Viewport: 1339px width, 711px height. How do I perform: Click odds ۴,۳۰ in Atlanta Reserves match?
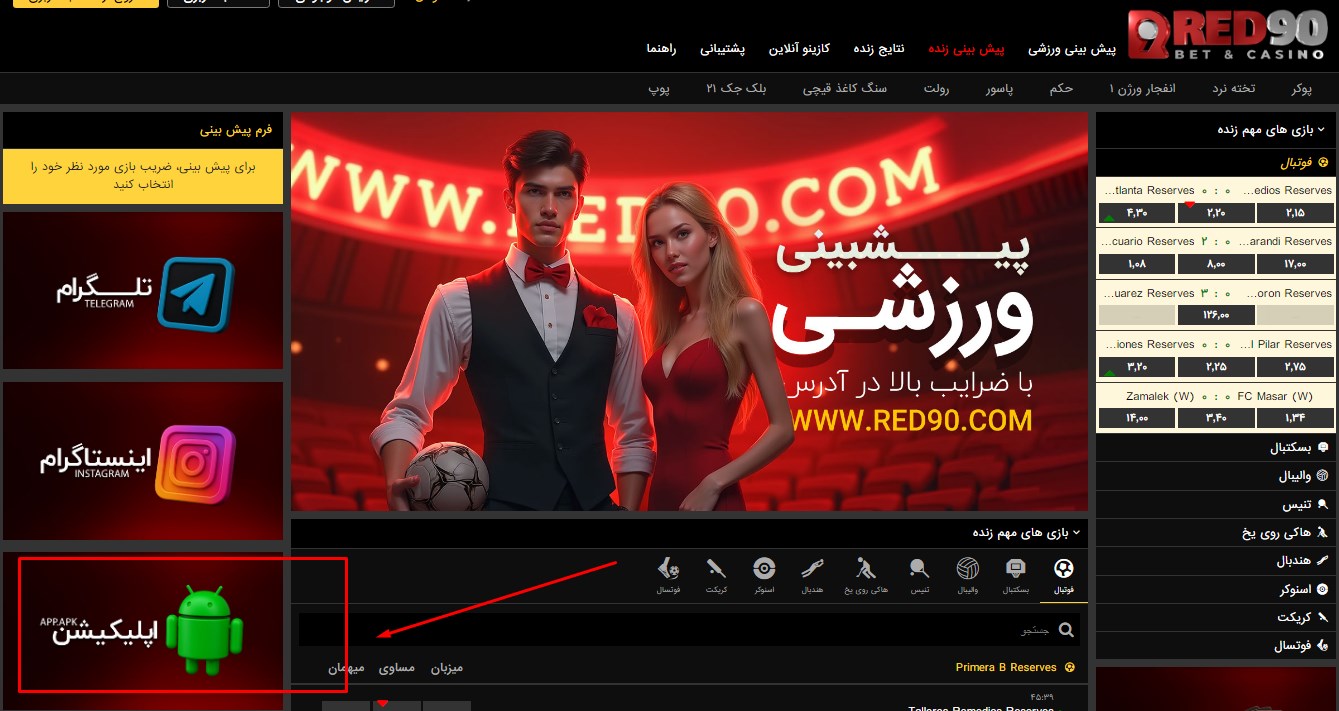tap(1136, 212)
